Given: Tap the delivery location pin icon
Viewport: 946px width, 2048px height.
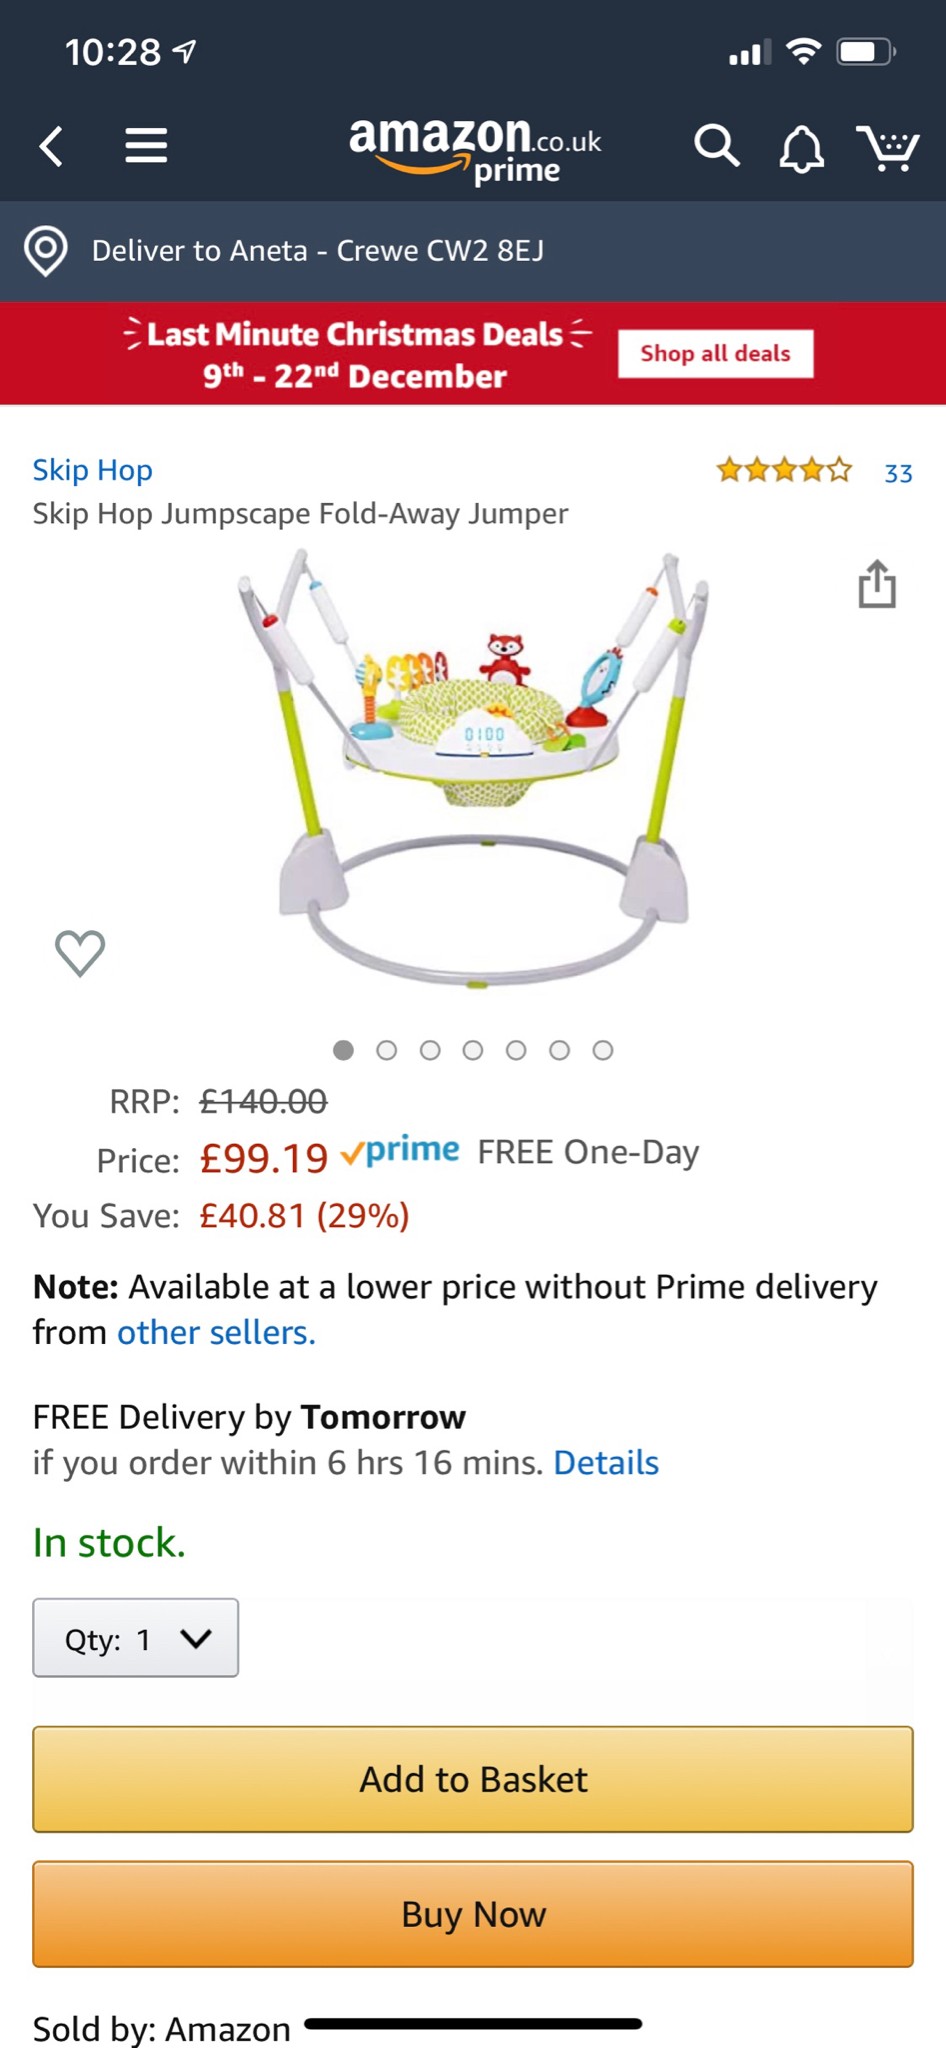Looking at the screenshot, I should tap(46, 250).
